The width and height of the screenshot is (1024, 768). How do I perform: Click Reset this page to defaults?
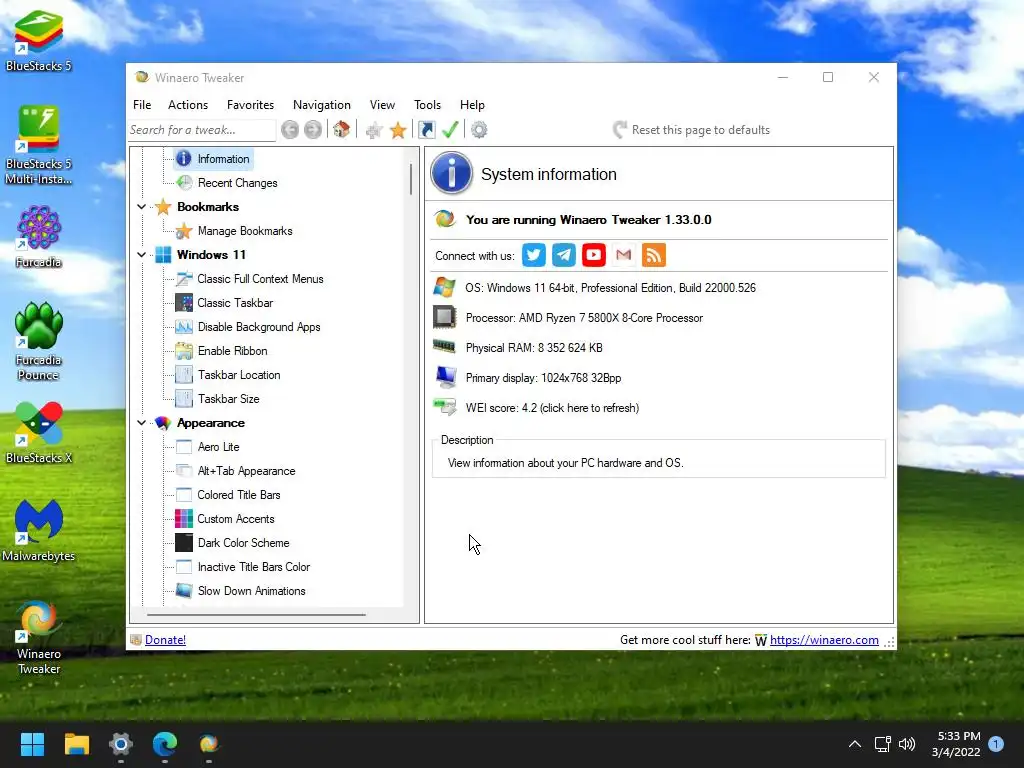(x=692, y=130)
